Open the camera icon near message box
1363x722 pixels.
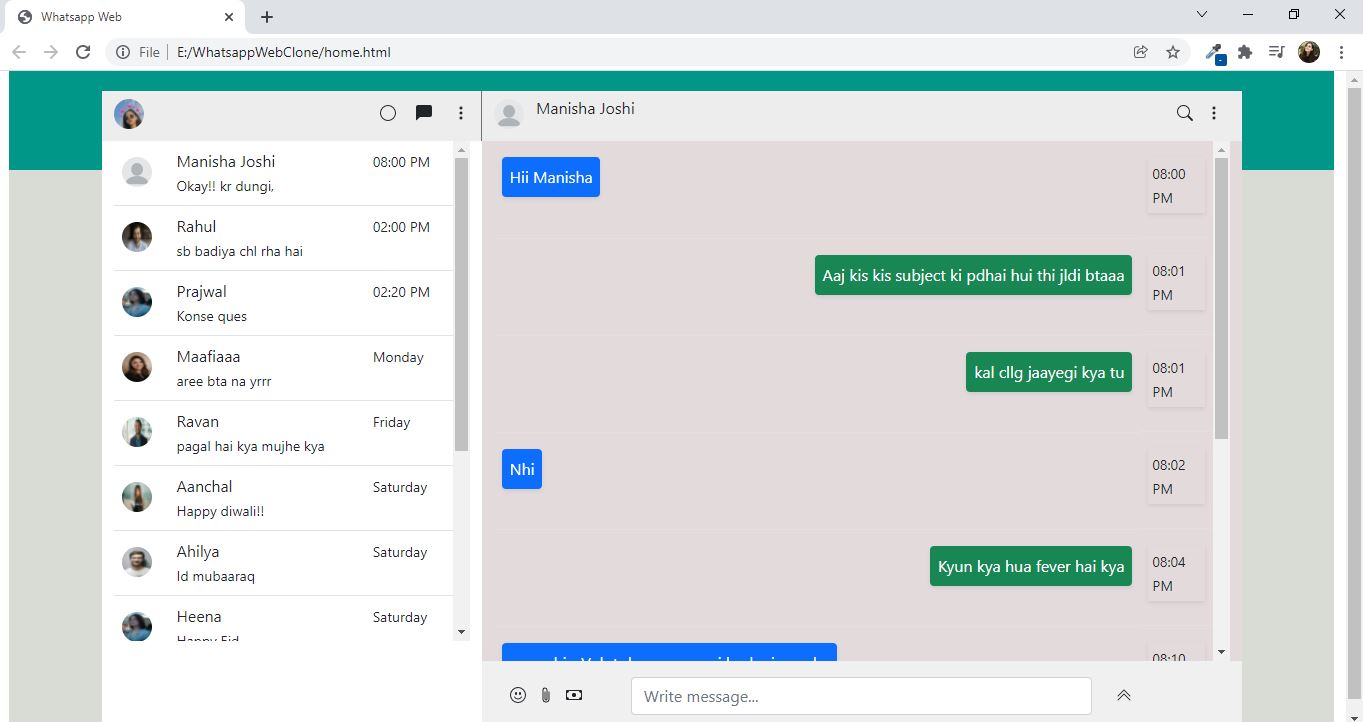[573, 694]
